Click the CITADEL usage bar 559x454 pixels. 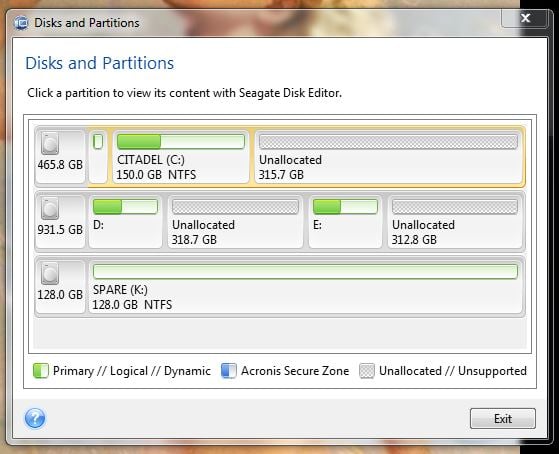pyautogui.click(x=181, y=142)
